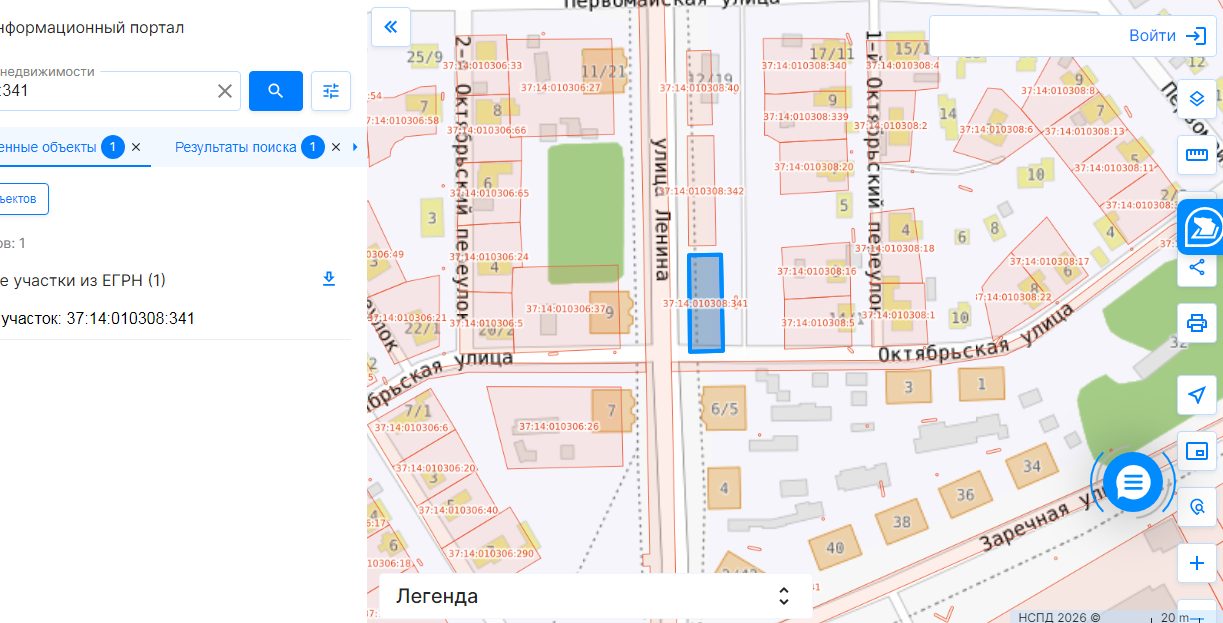Select building 40 on the map
Screen dimensions: 1223x623
[835, 547]
